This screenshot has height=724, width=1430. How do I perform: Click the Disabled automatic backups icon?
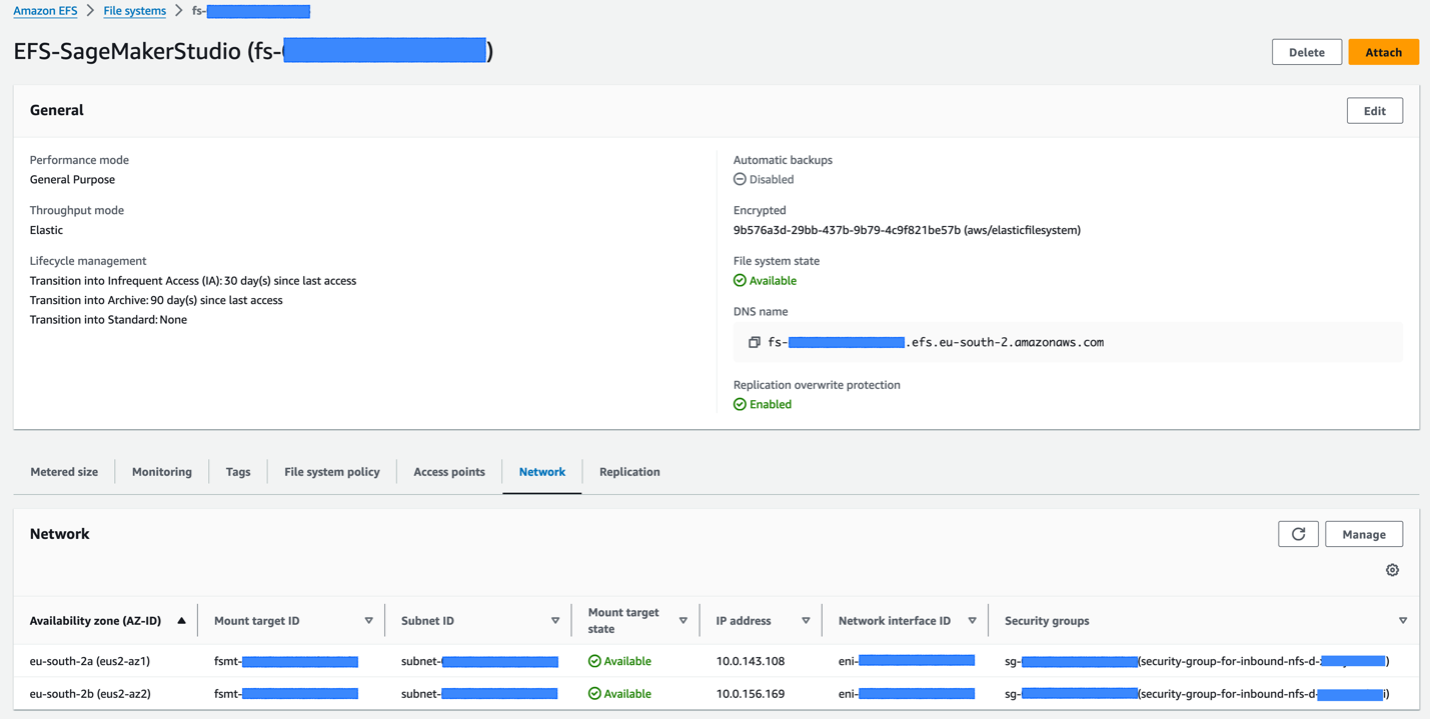coord(740,179)
